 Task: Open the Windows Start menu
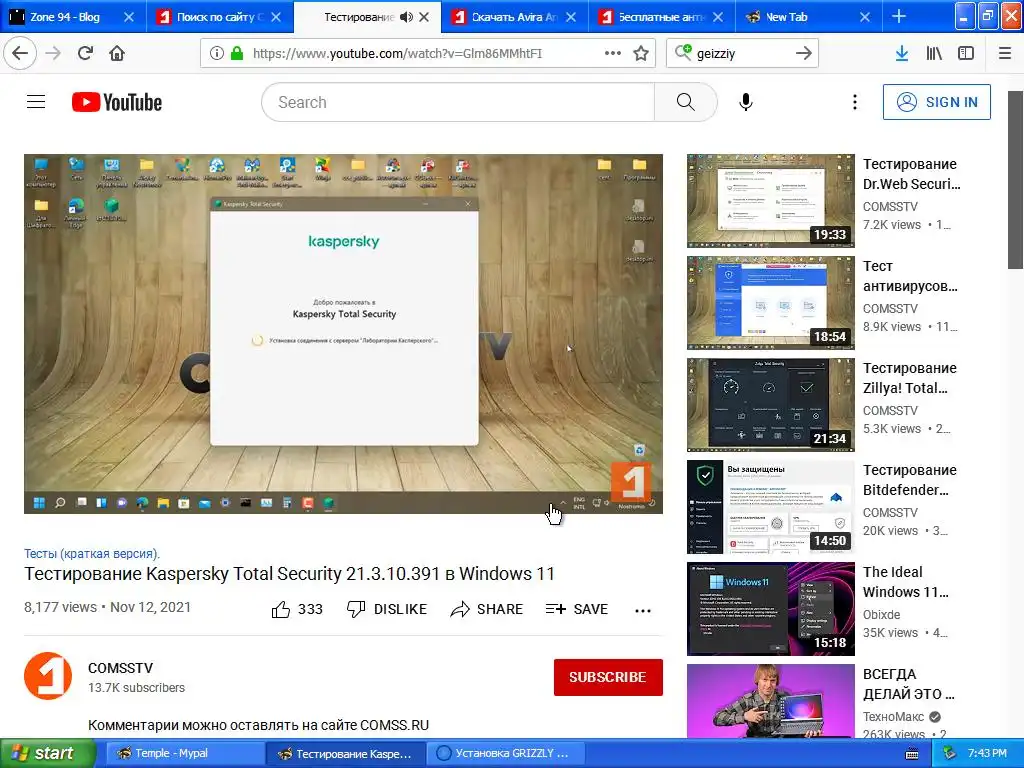(x=48, y=753)
